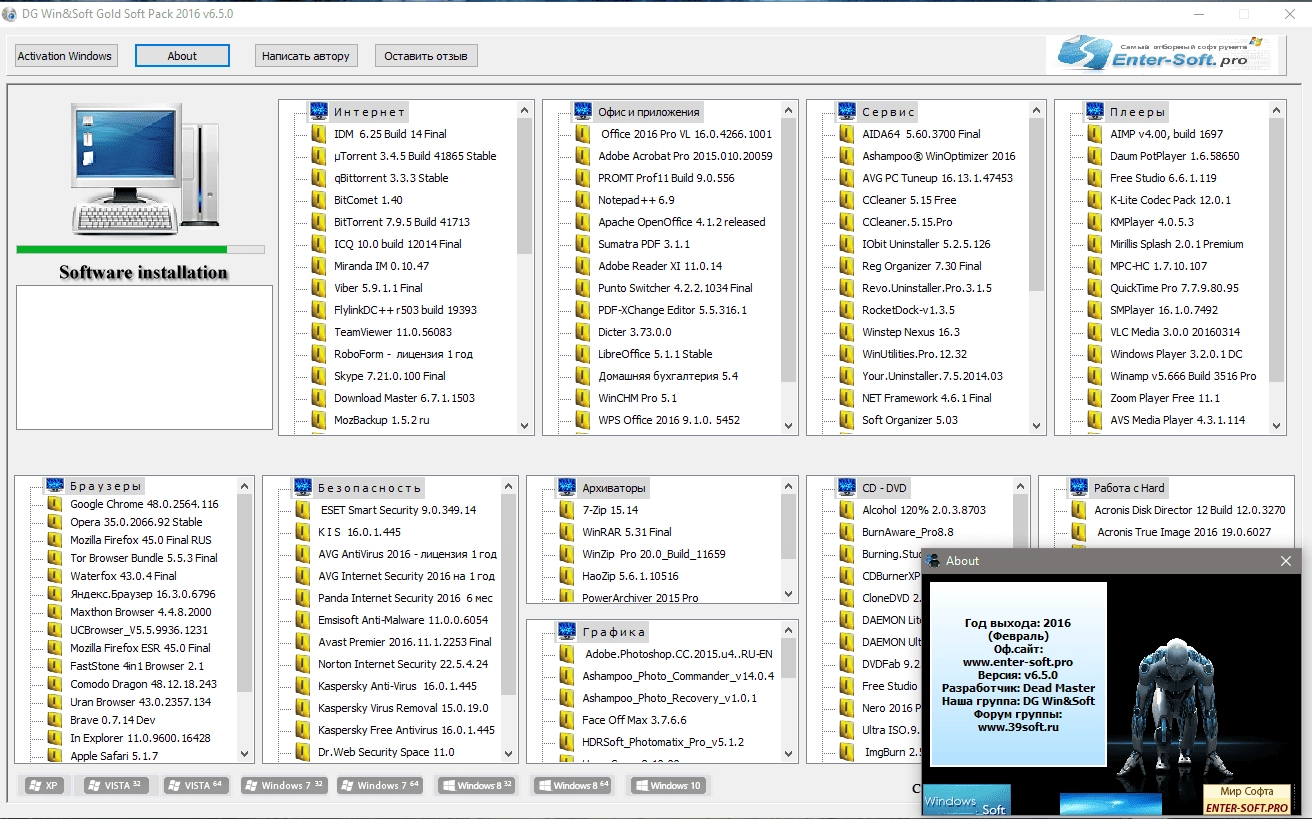This screenshot has width=1312, height=819.
Task: Click the up arrow of Офис и приложения scrollbar
Action: point(789,110)
